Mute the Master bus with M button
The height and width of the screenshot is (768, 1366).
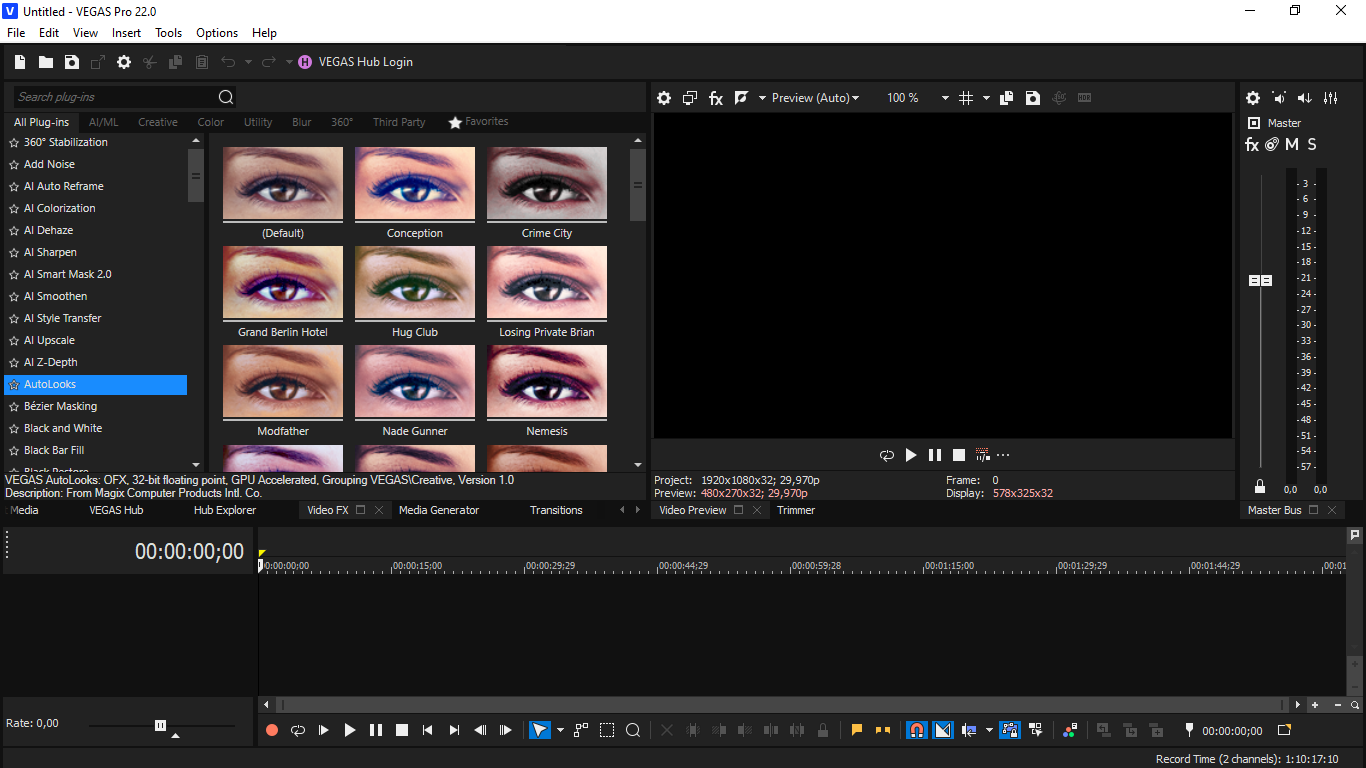pyautogui.click(x=1292, y=145)
